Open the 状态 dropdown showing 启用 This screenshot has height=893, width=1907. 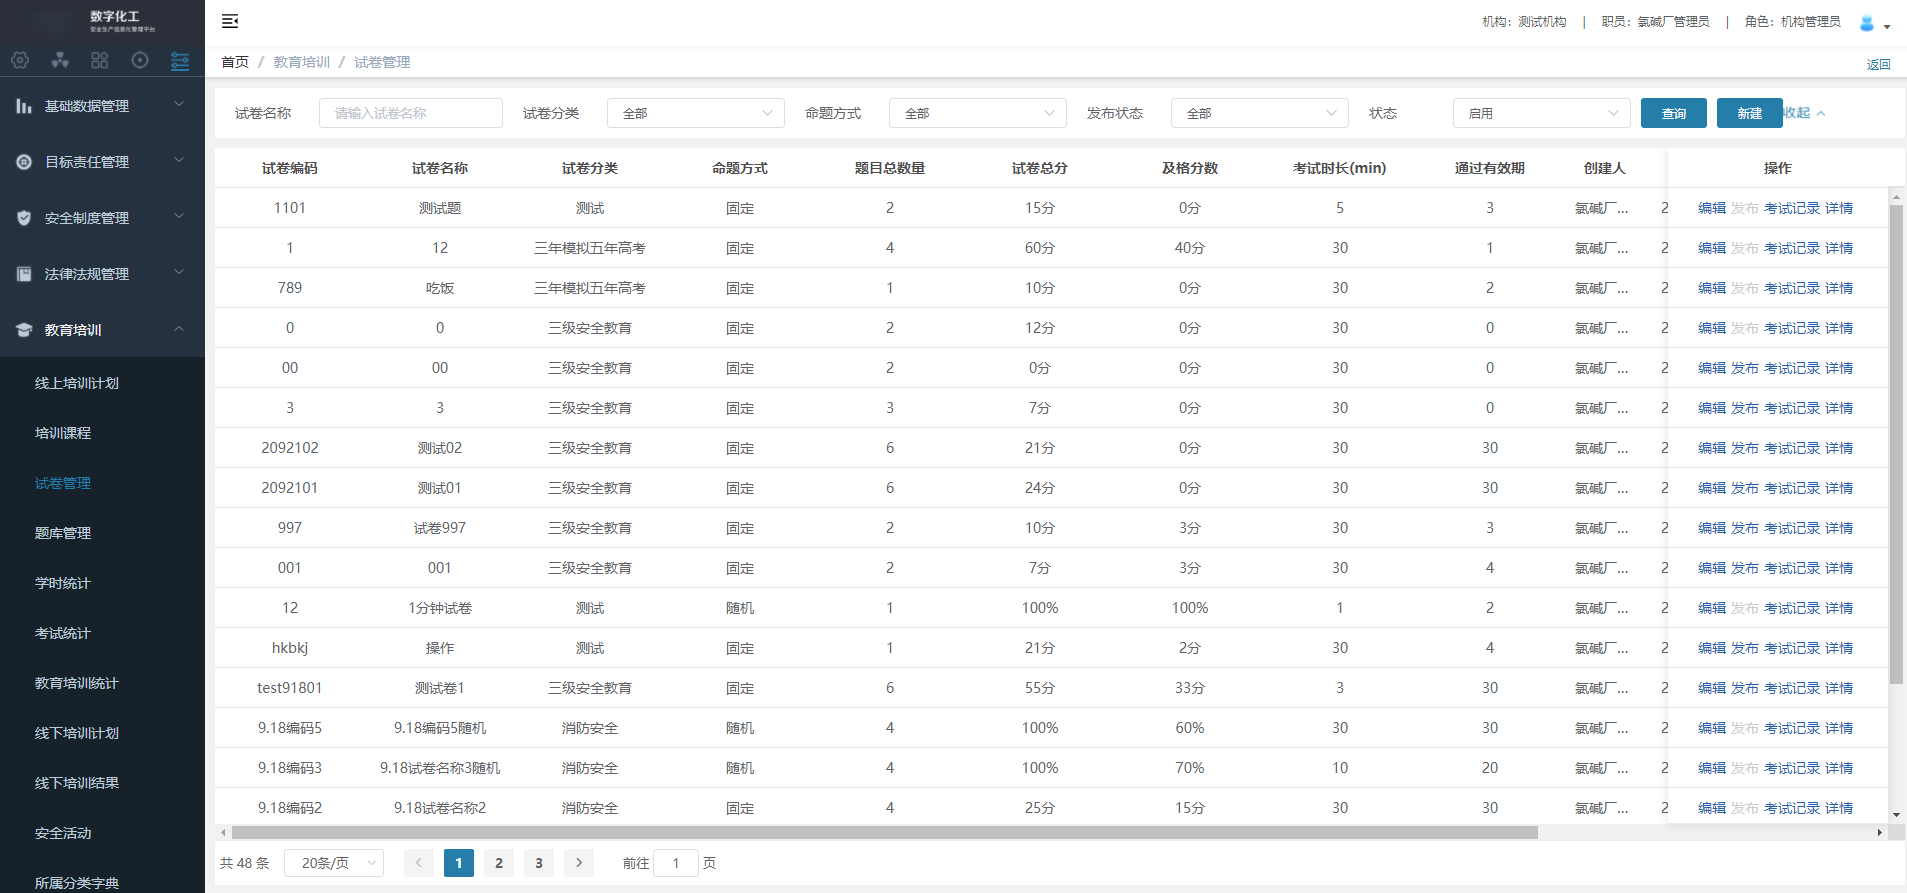(x=1541, y=113)
